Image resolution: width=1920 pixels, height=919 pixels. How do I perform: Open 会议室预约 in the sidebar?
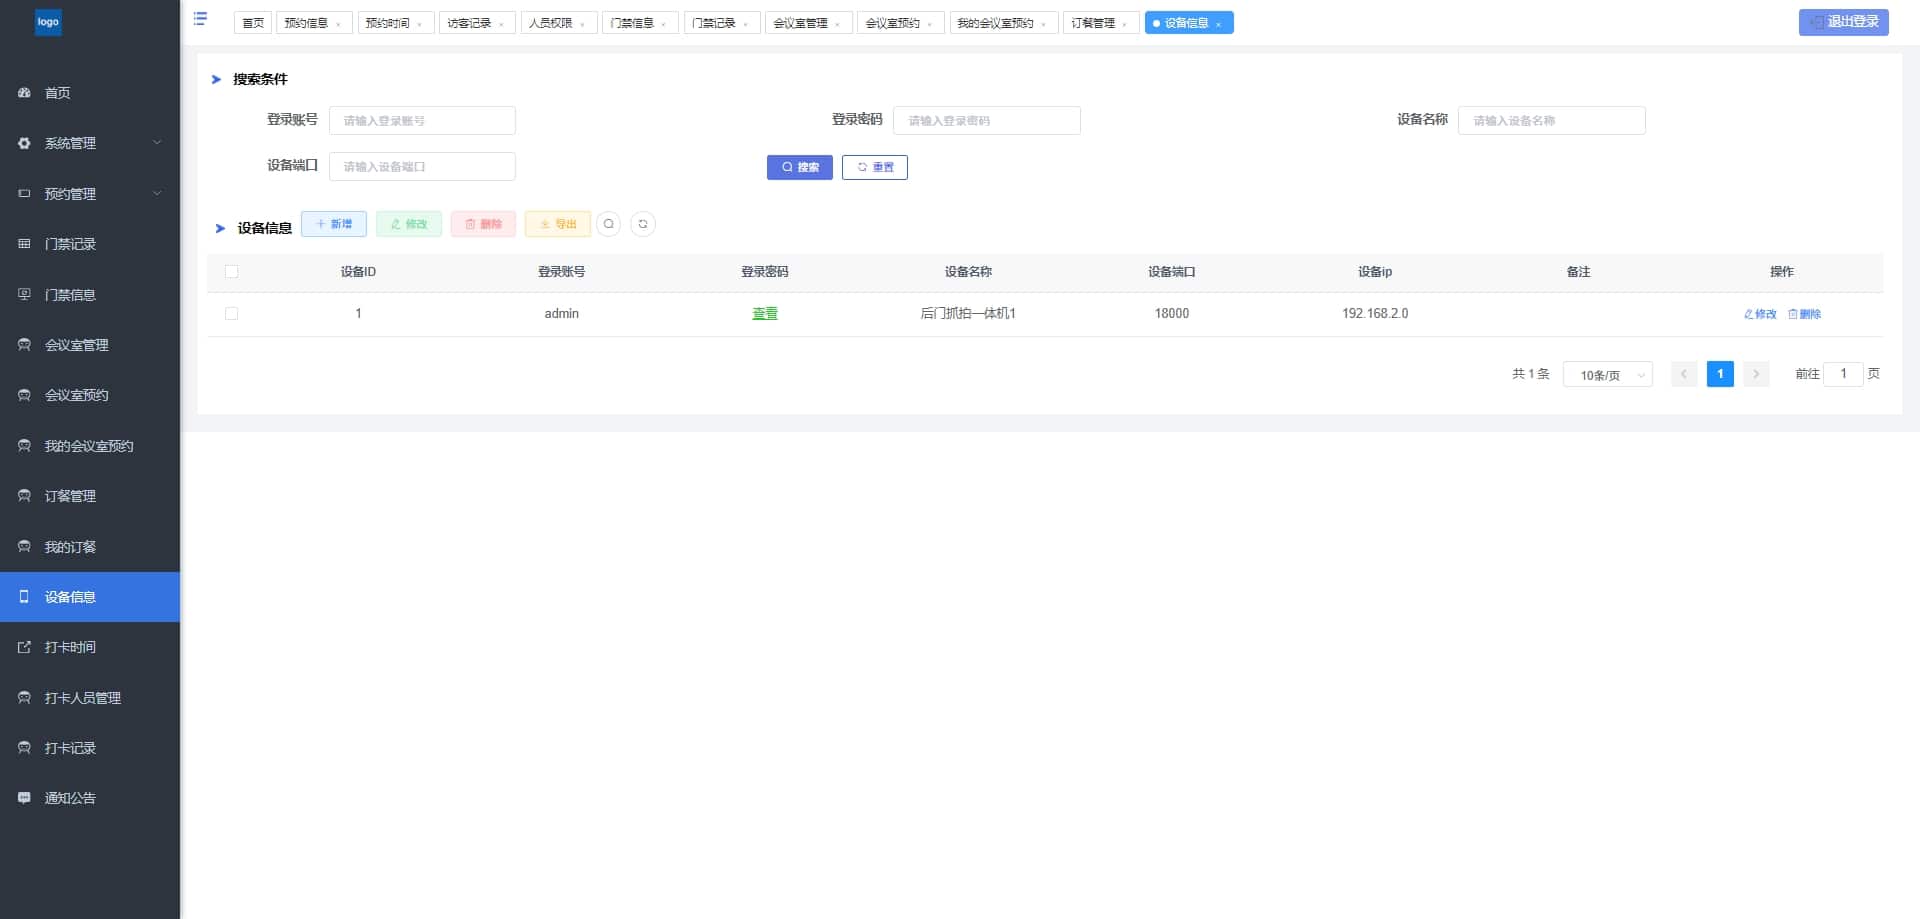[90, 395]
